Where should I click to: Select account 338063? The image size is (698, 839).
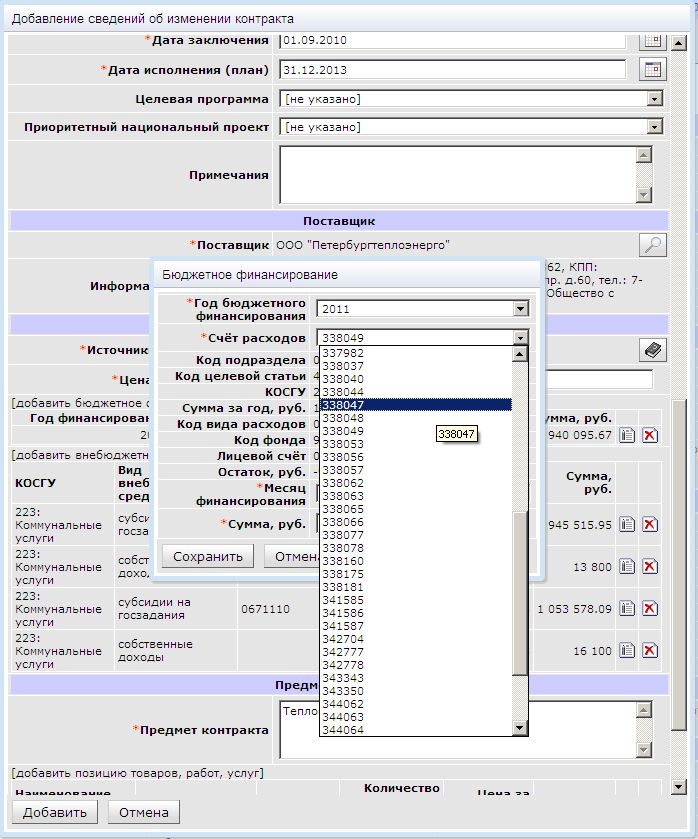416,496
